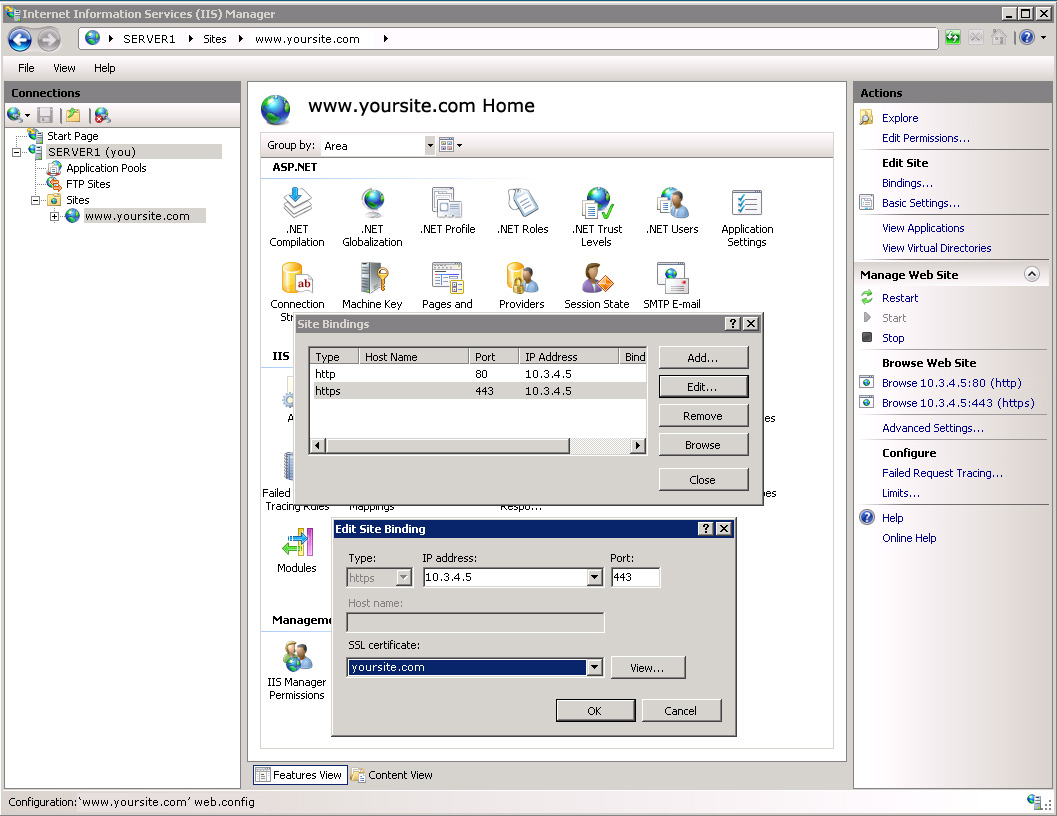Click Stop link in Actions pane
This screenshot has height=816, width=1057.
pos(893,338)
